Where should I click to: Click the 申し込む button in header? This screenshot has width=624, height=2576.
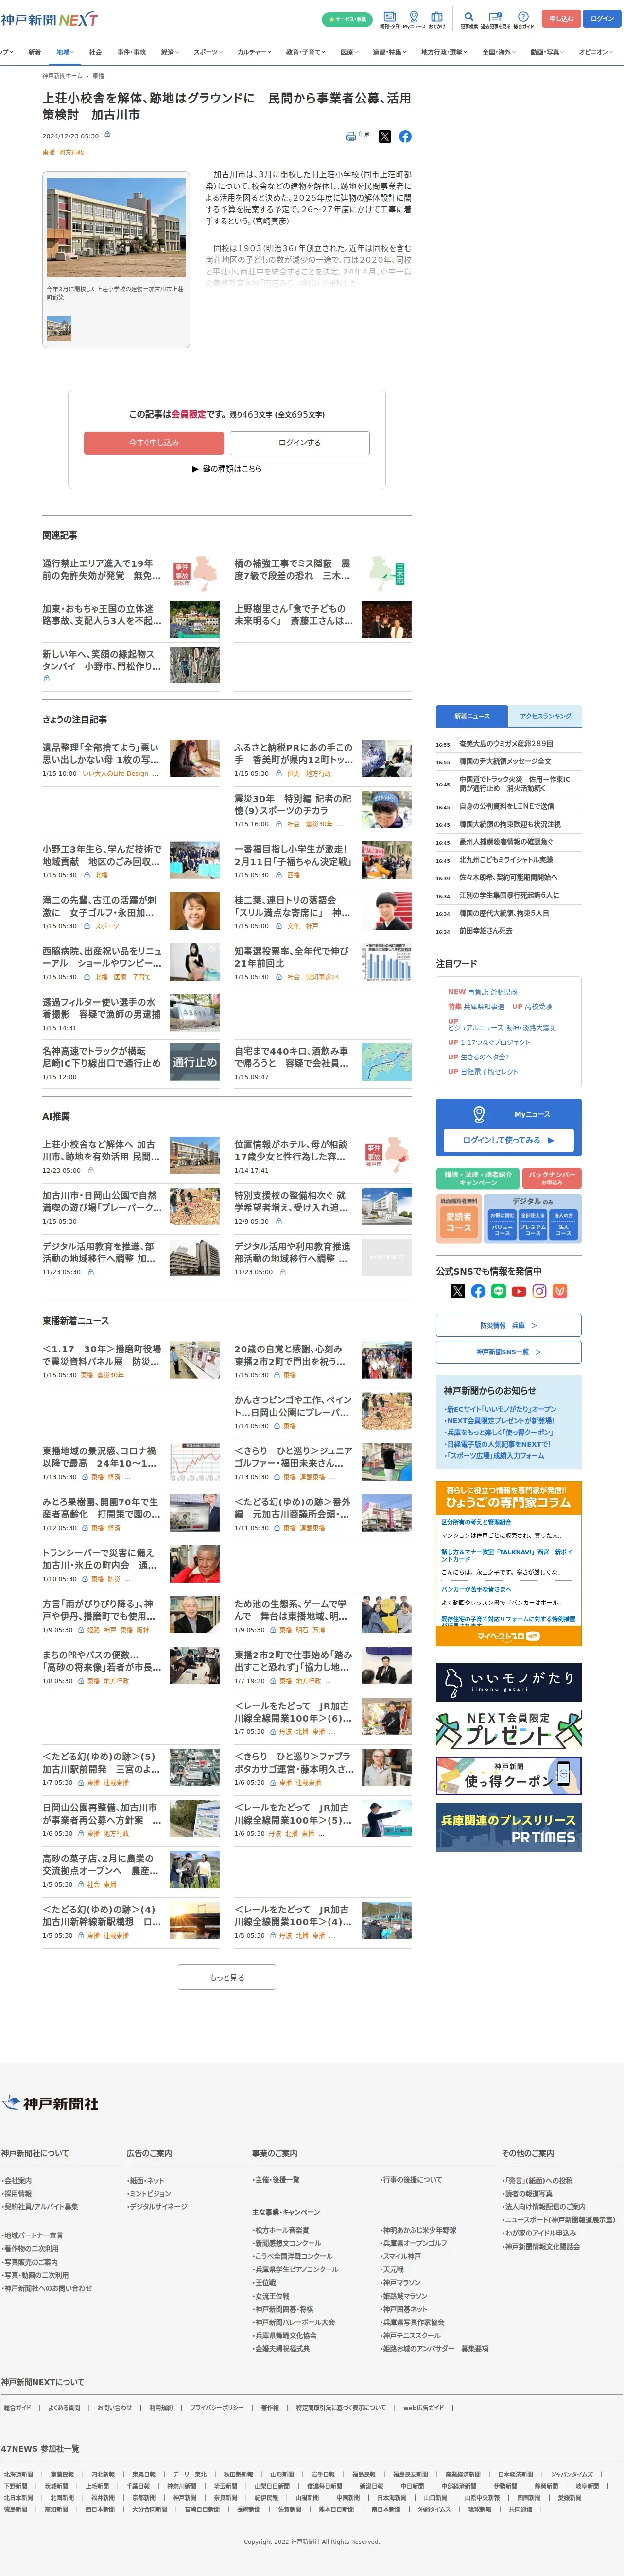[561, 18]
